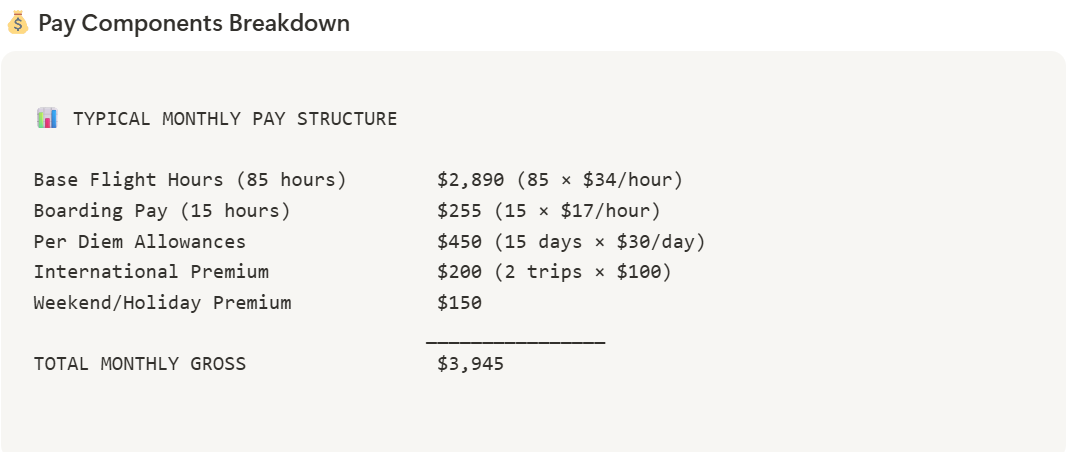This screenshot has height=452, width=1067.
Task: Select the Base Flight Hours (85 hours) label
Action: tap(190, 180)
